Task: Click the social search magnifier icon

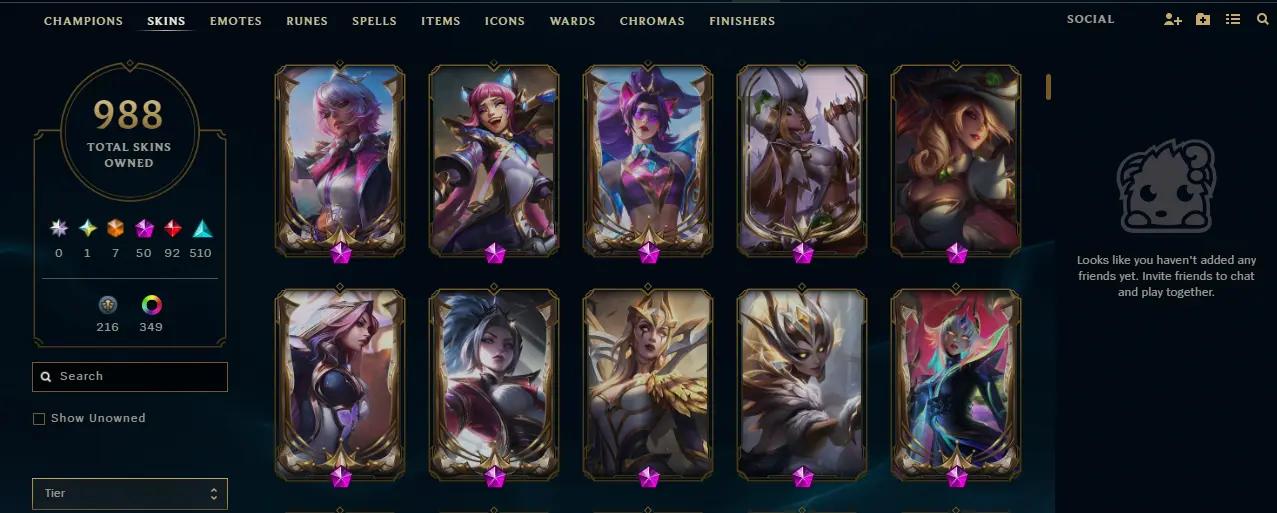Action: (1262, 20)
